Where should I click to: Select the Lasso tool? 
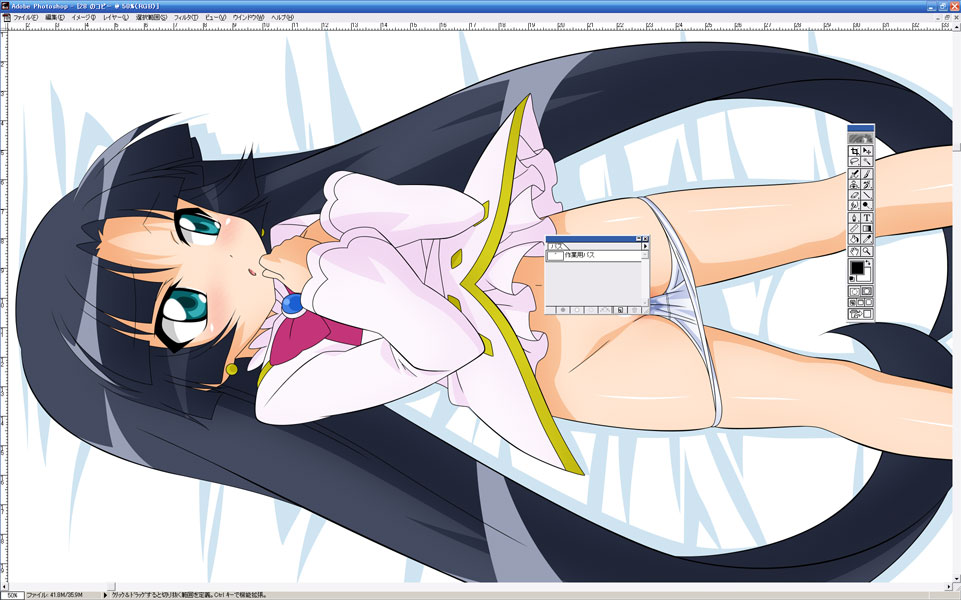[855, 161]
